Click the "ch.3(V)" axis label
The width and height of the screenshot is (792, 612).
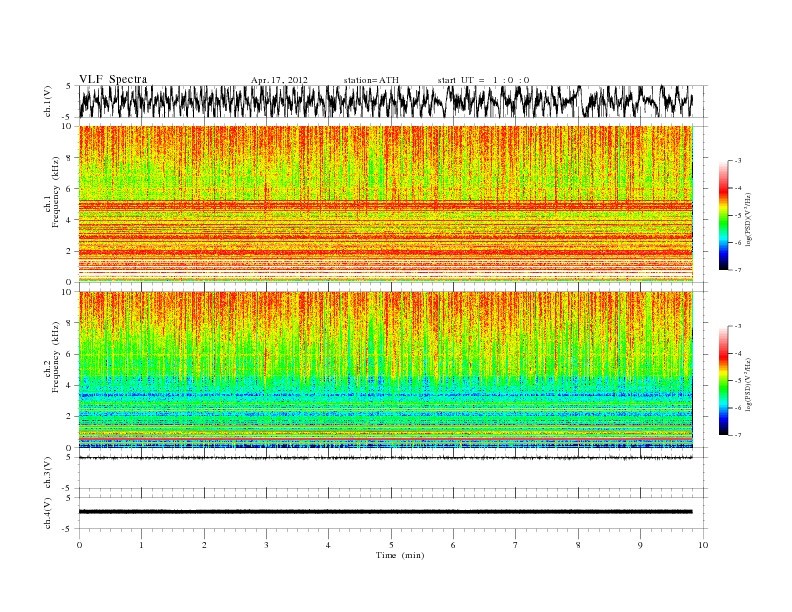tap(48, 473)
